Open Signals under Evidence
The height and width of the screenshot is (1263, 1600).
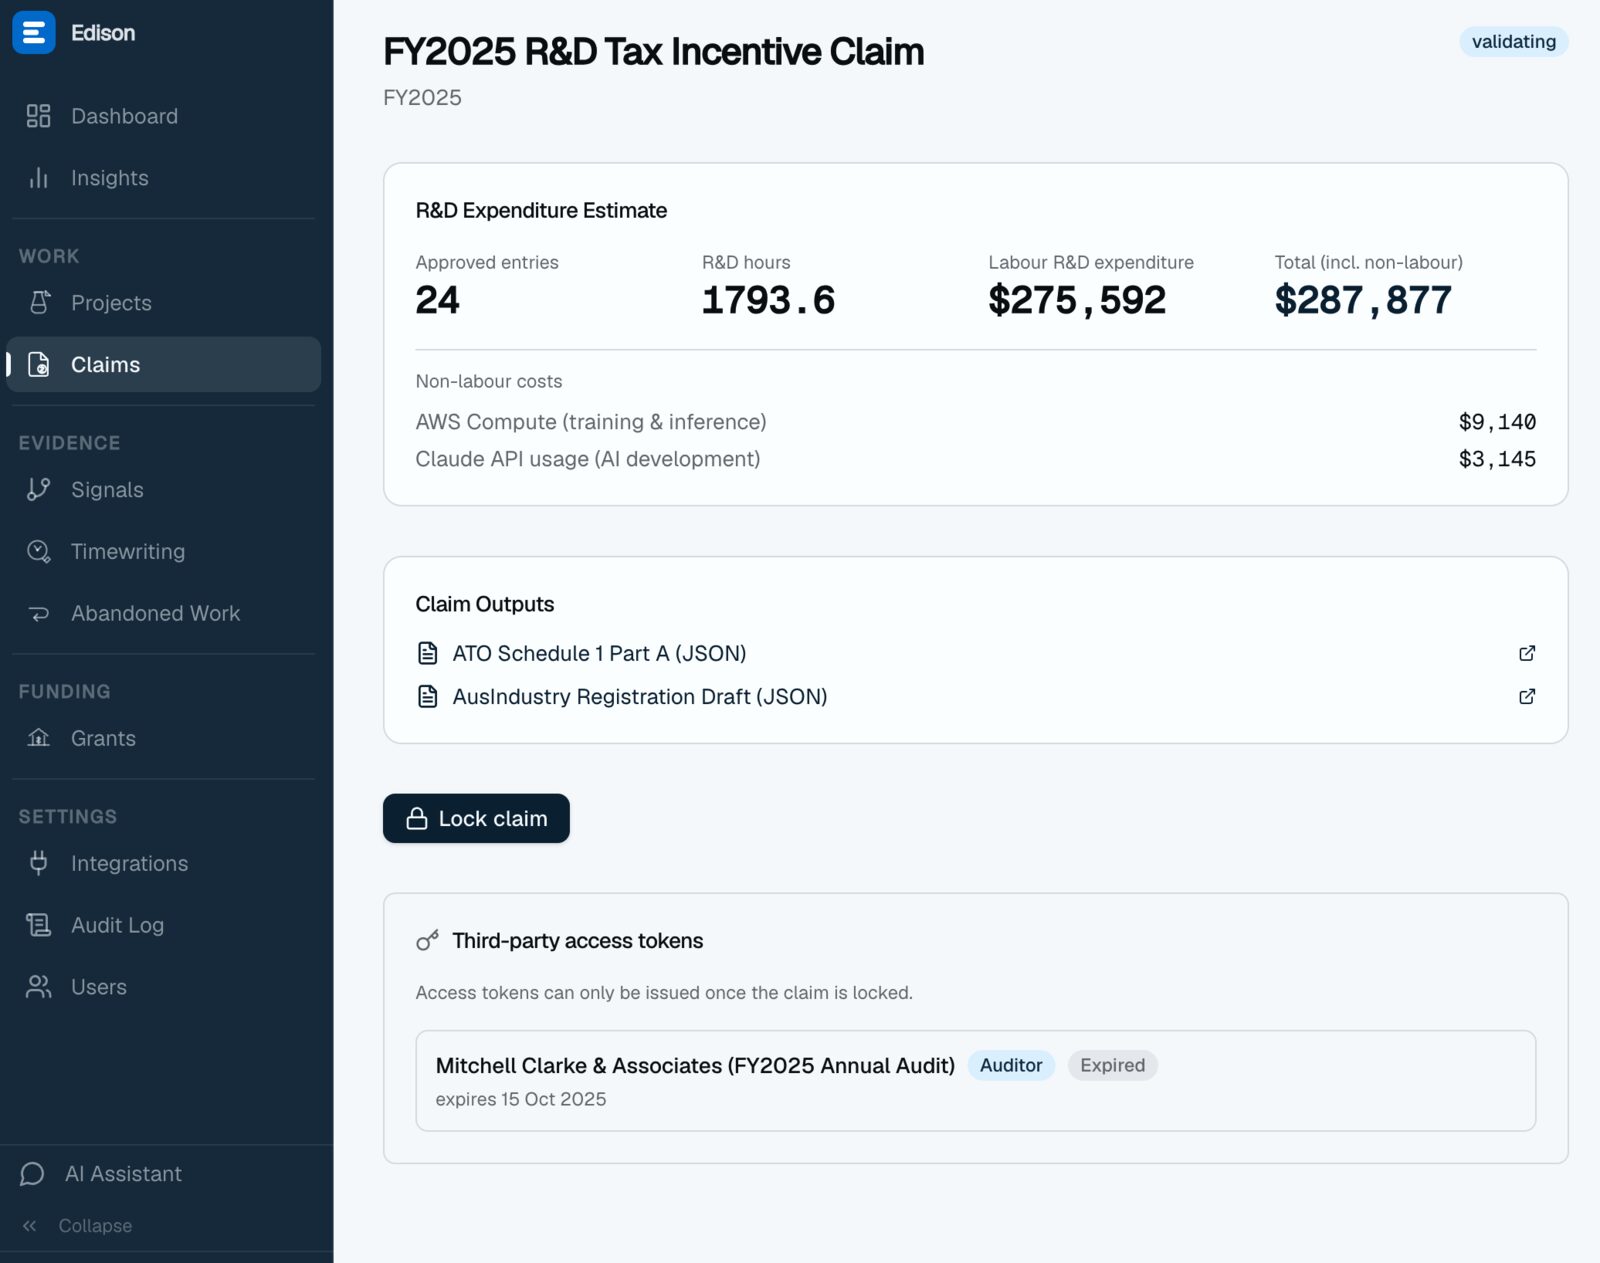pos(164,490)
